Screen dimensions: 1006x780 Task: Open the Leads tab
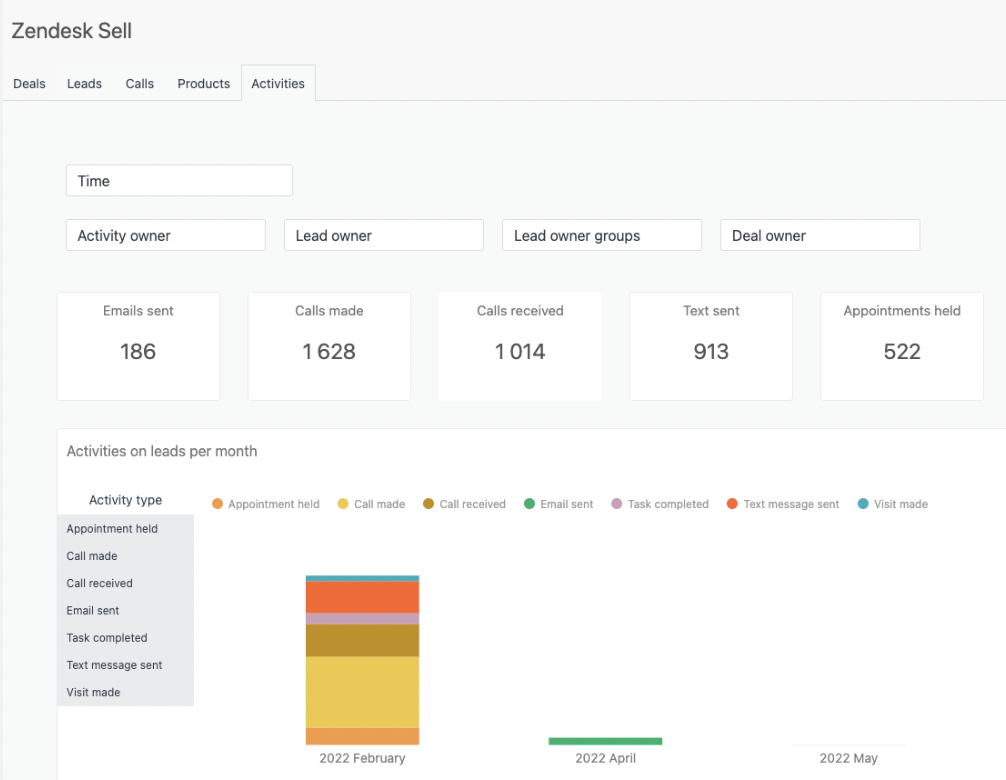pos(84,83)
